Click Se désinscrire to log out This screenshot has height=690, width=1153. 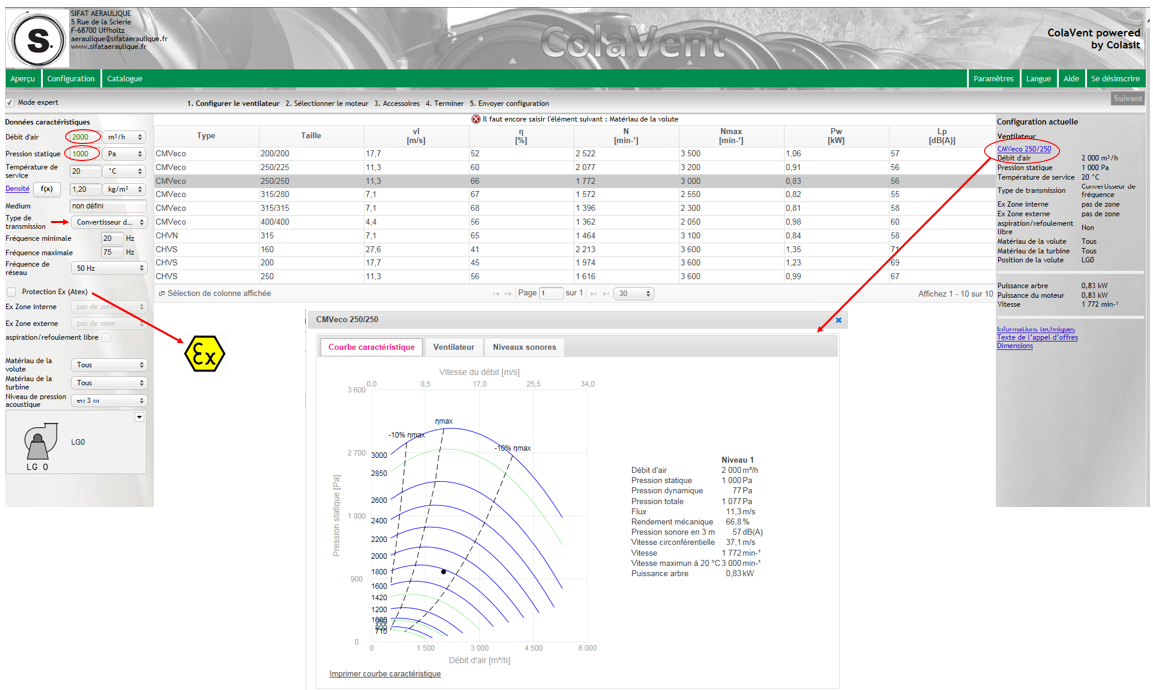point(1115,79)
